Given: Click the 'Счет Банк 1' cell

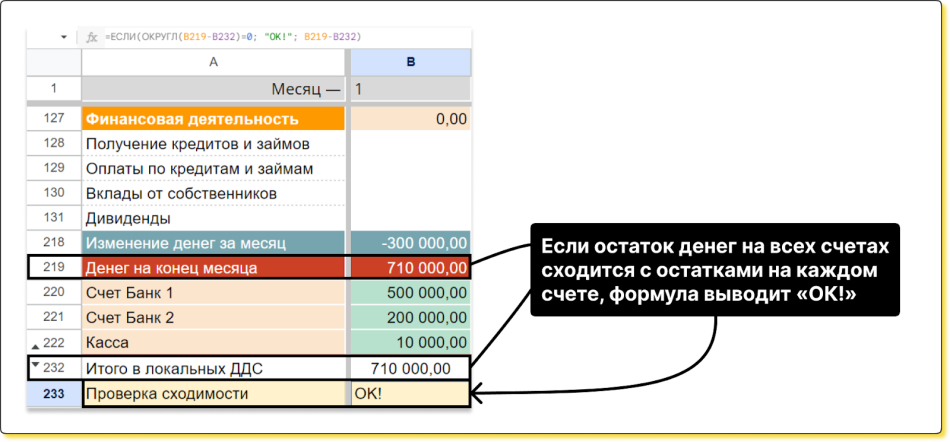Looking at the screenshot, I should coord(213,293).
